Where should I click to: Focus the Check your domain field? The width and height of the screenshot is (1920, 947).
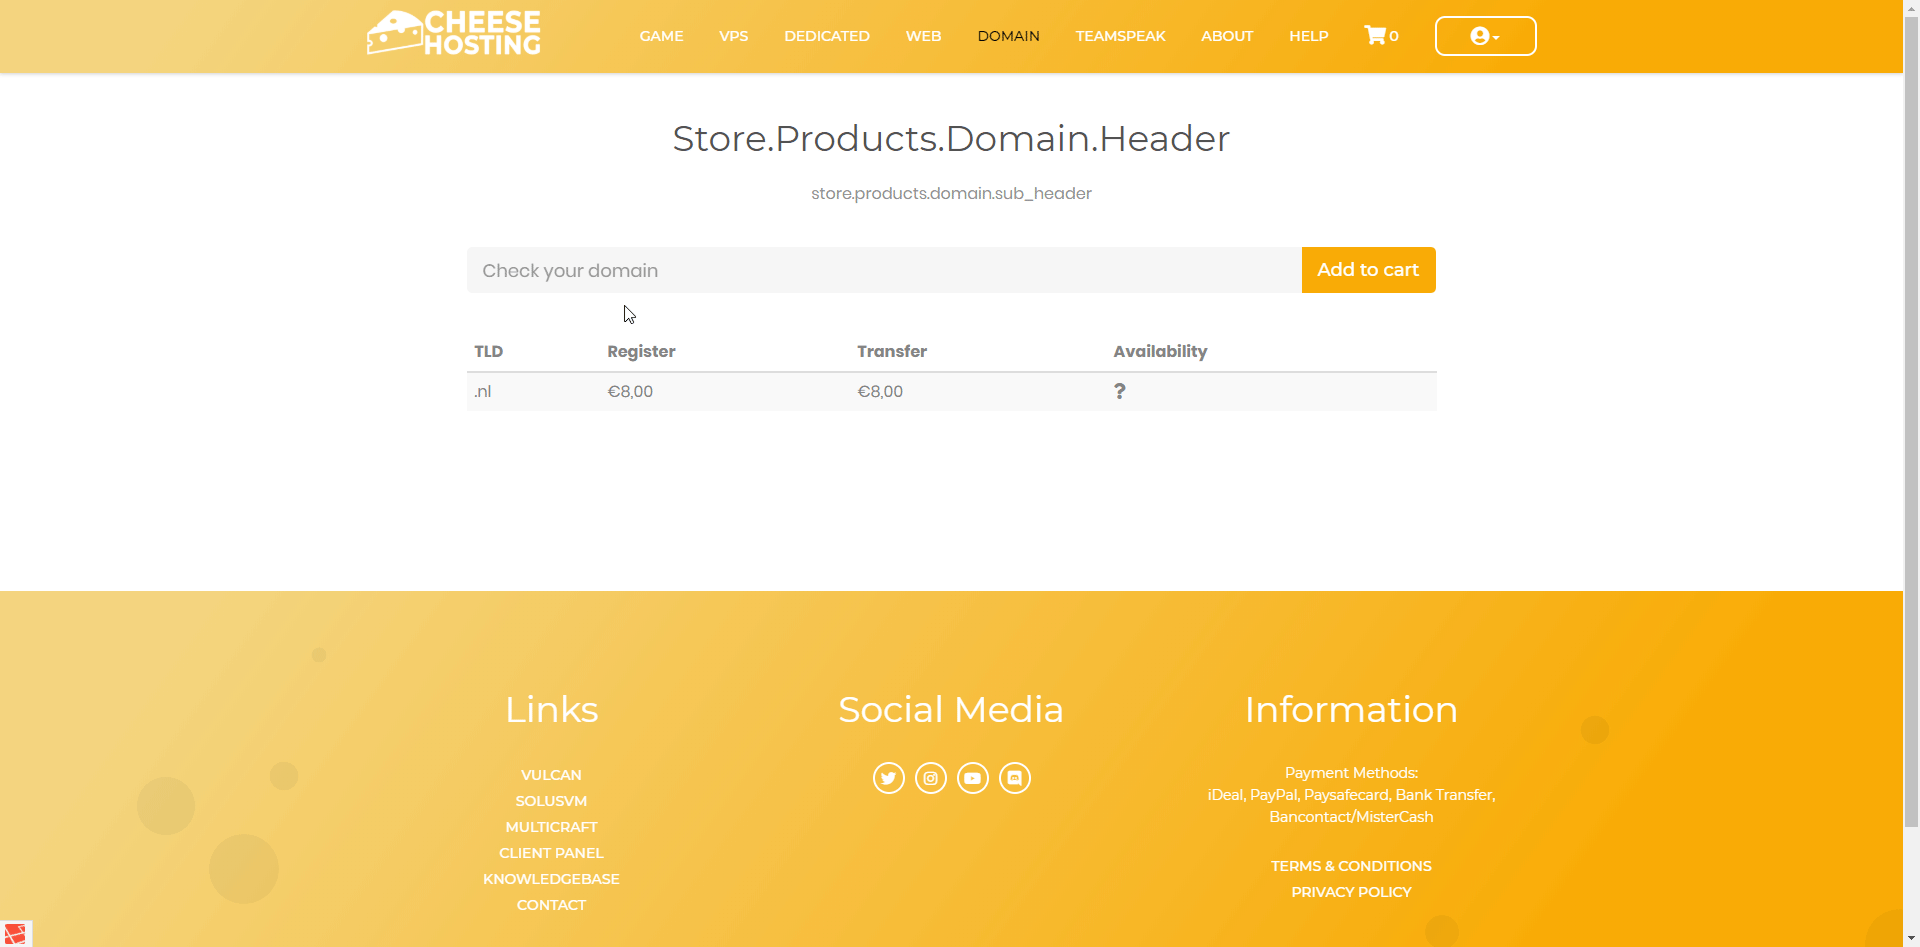pyautogui.click(x=883, y=270)
